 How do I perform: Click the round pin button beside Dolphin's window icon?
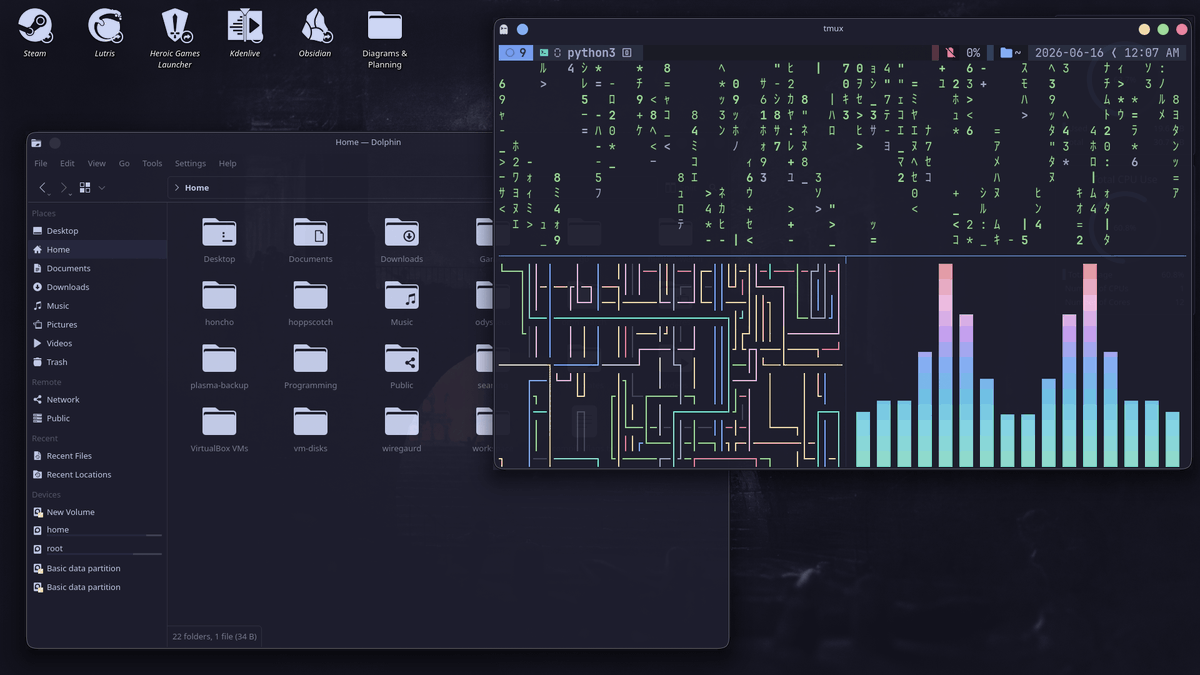coord(55,143)
